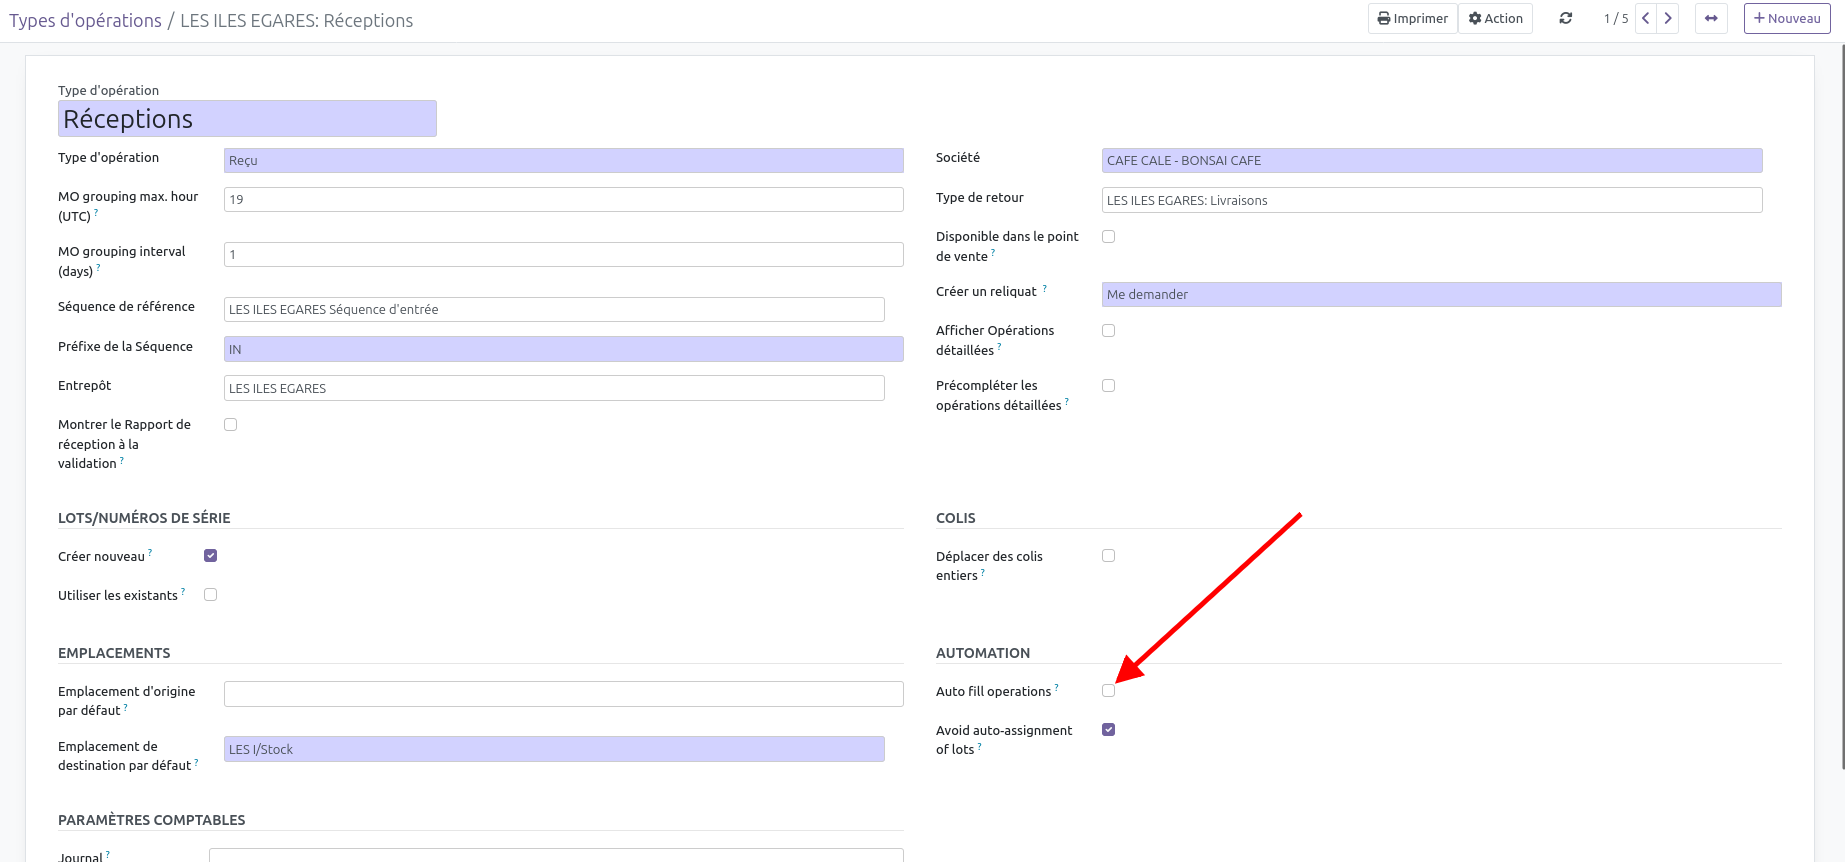Click the horizontal double-arrow width toggle icon
This screenshot has height=862, width=1845.
1711,19
